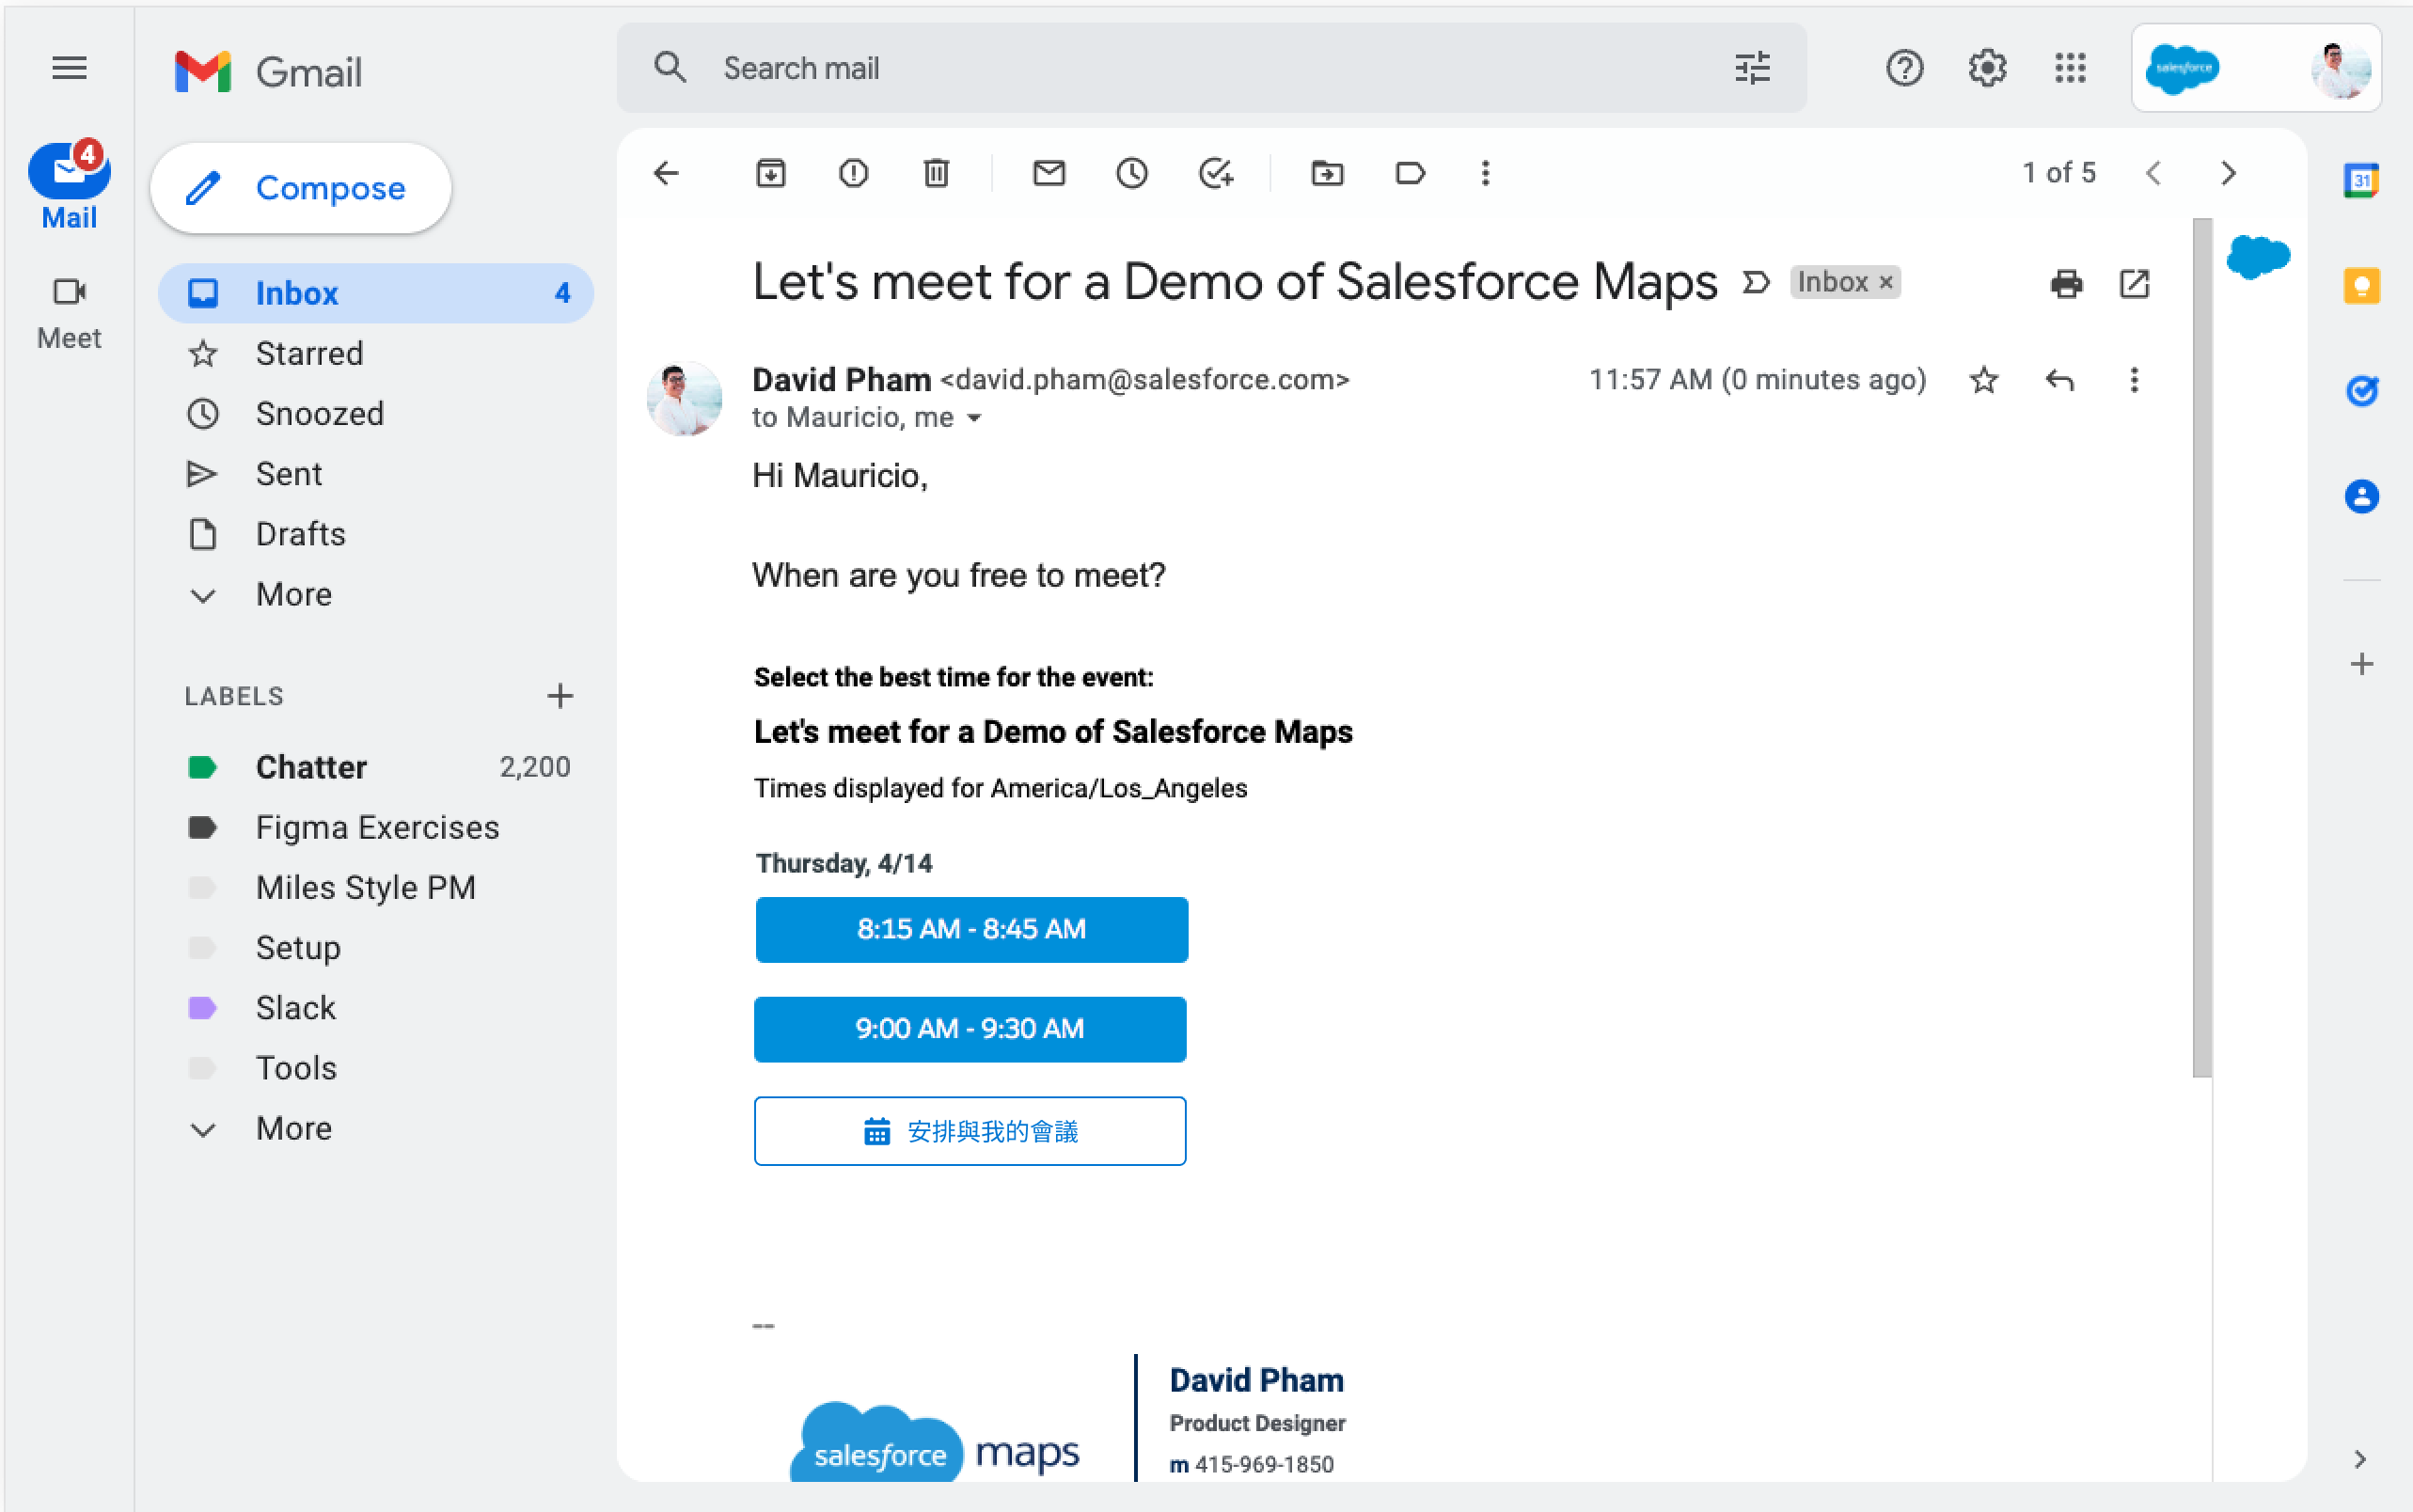This screenshot has width=2413, height=1512.
Task: Report this email as spam
Action: [853, 173]
